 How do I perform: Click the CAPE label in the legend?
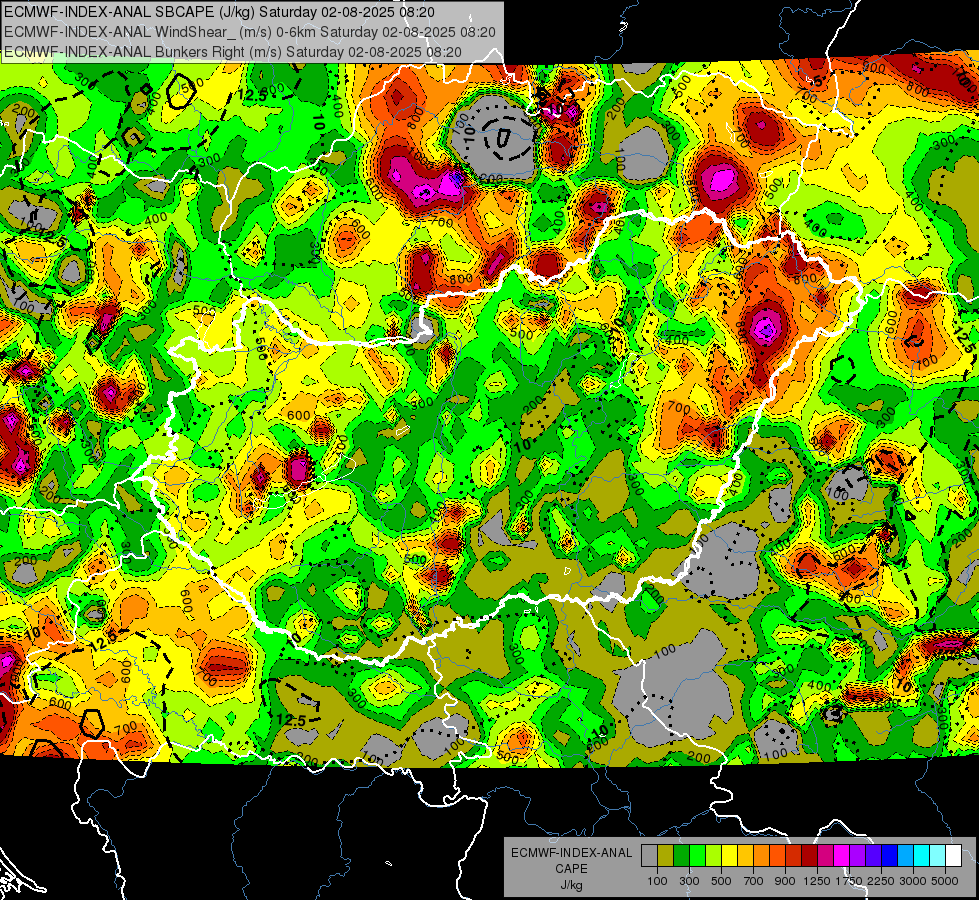coord(571,869)
